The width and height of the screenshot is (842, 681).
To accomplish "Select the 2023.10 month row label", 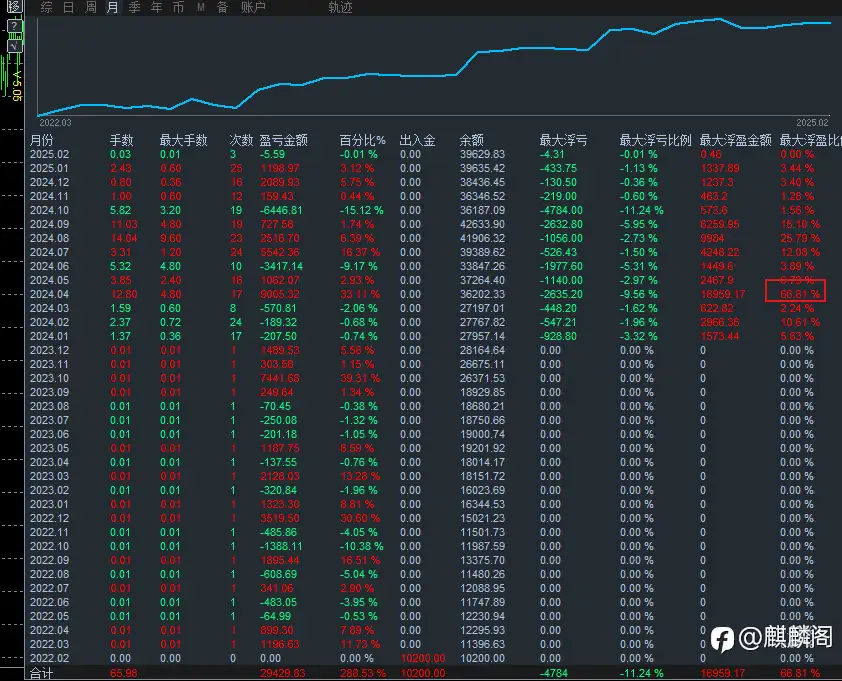I will [x=49, y=378].
